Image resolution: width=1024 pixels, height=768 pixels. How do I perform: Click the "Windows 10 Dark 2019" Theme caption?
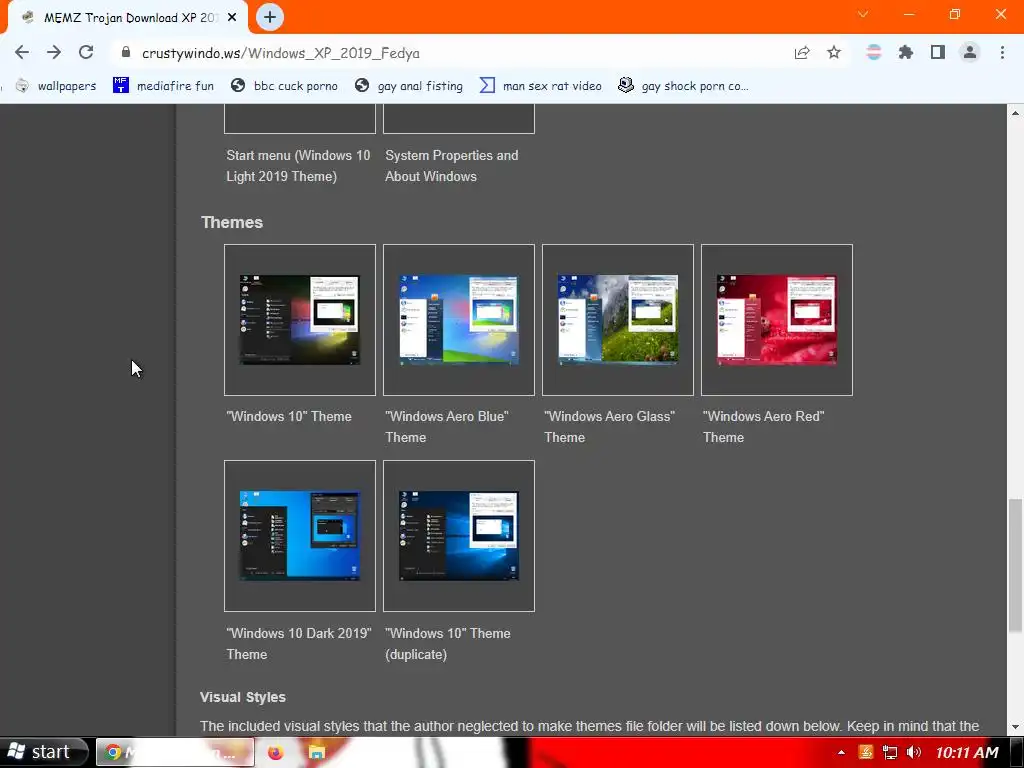[x=298, y=644]
